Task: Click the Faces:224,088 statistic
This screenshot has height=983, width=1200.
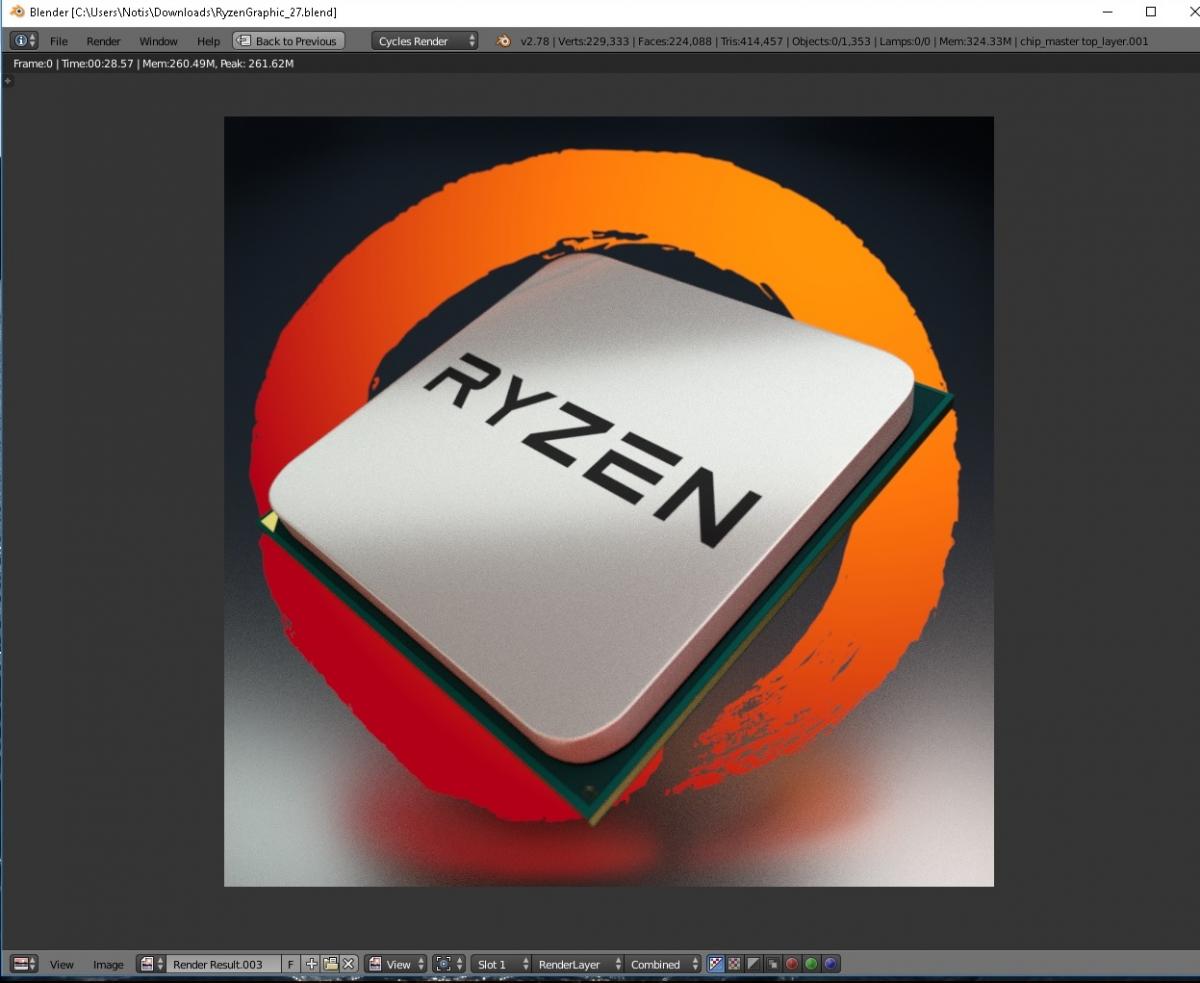Action: point(675,41)
